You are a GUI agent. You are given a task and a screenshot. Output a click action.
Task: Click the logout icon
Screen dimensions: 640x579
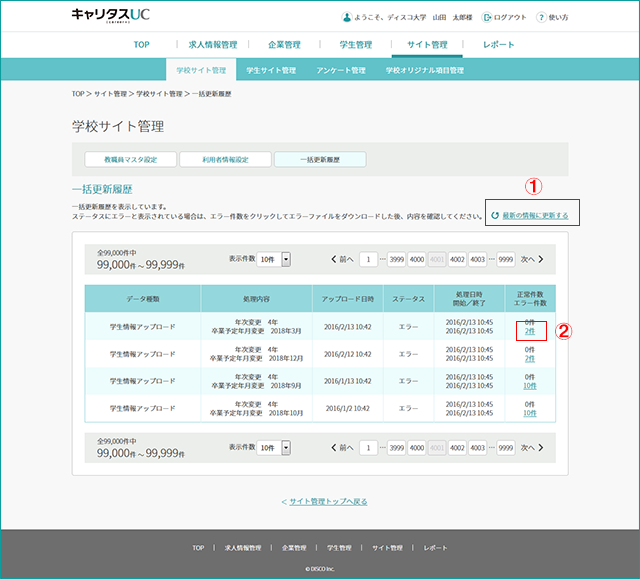pos(487,17)
